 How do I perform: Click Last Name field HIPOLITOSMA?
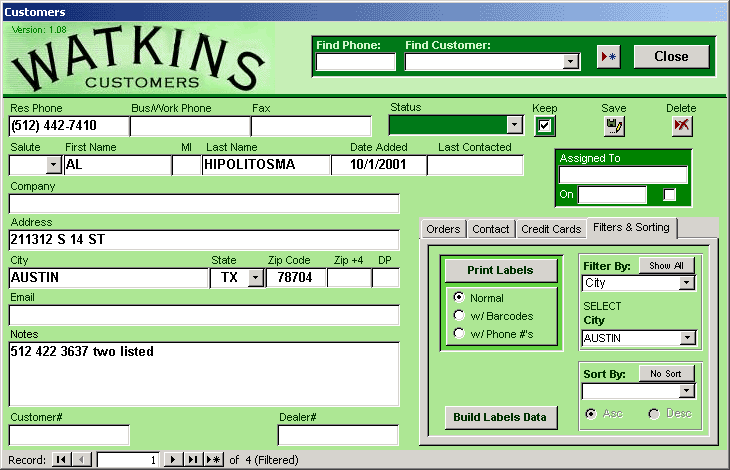click(266, 165)
